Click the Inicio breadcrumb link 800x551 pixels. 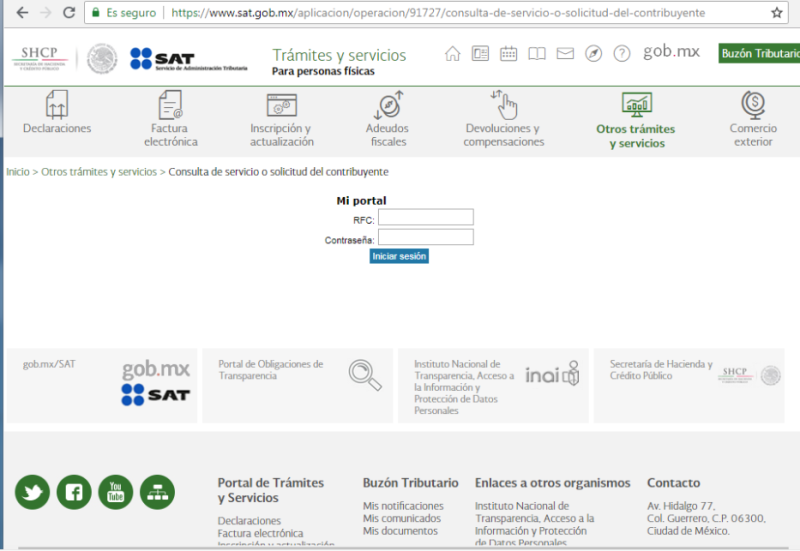pos(18,172)
